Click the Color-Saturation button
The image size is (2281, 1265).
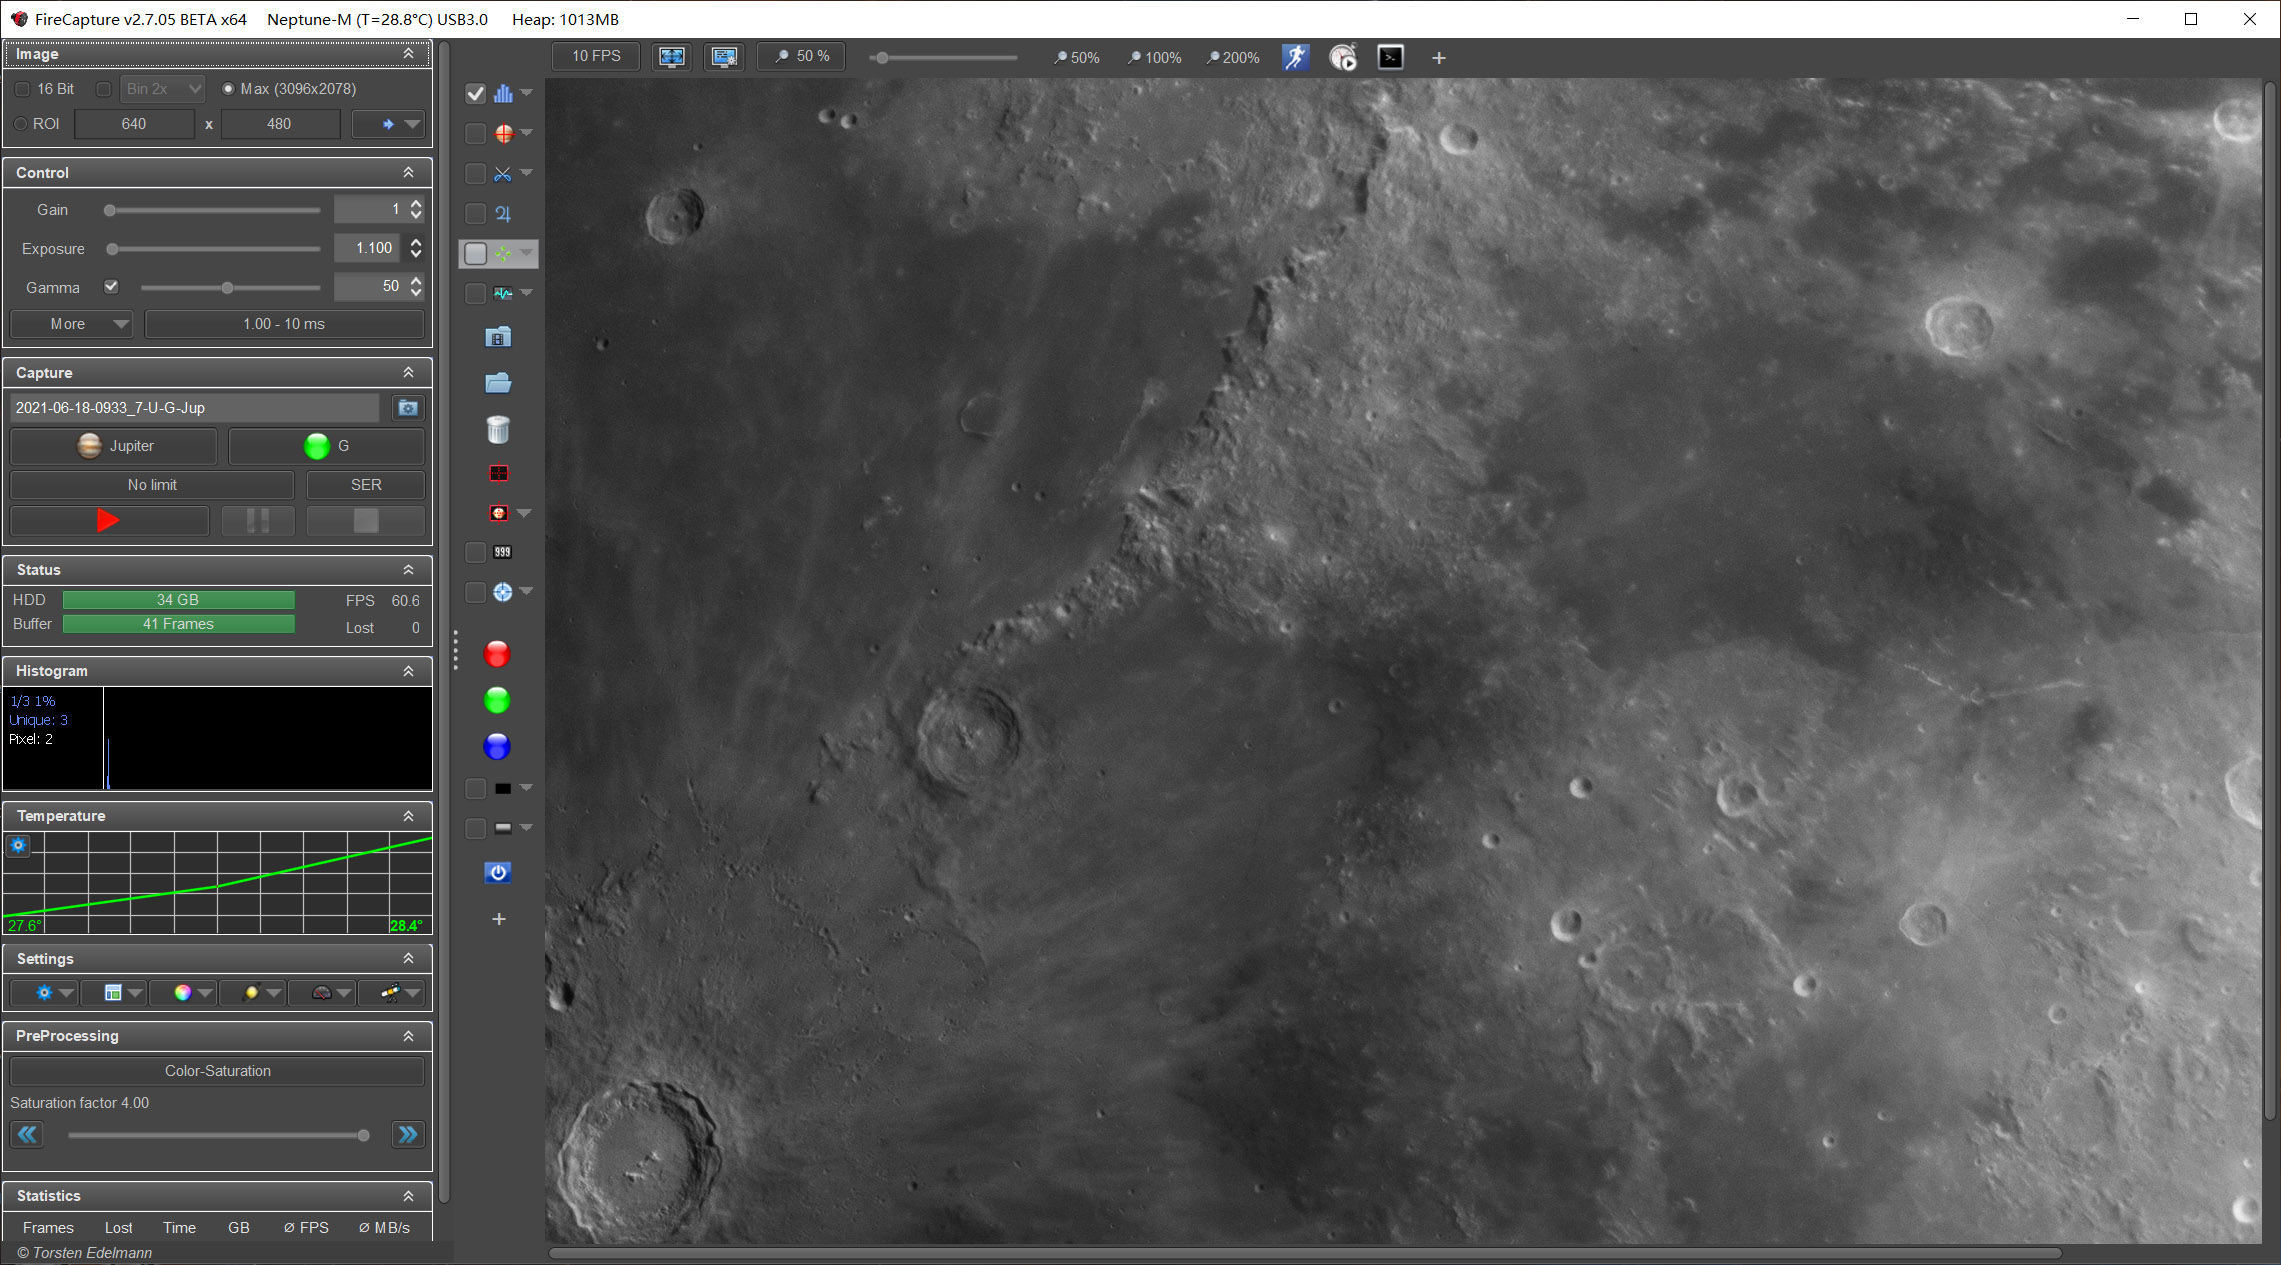pos(217,1071)
